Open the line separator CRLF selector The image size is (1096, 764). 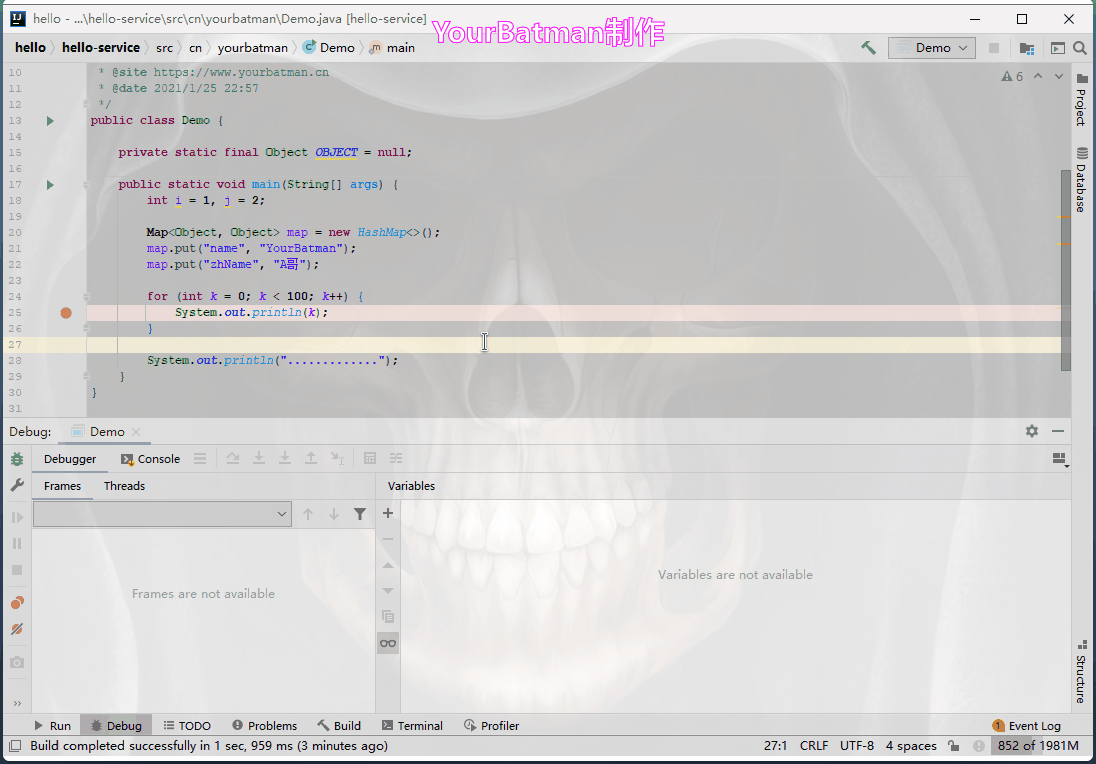(x=814, y=746)
